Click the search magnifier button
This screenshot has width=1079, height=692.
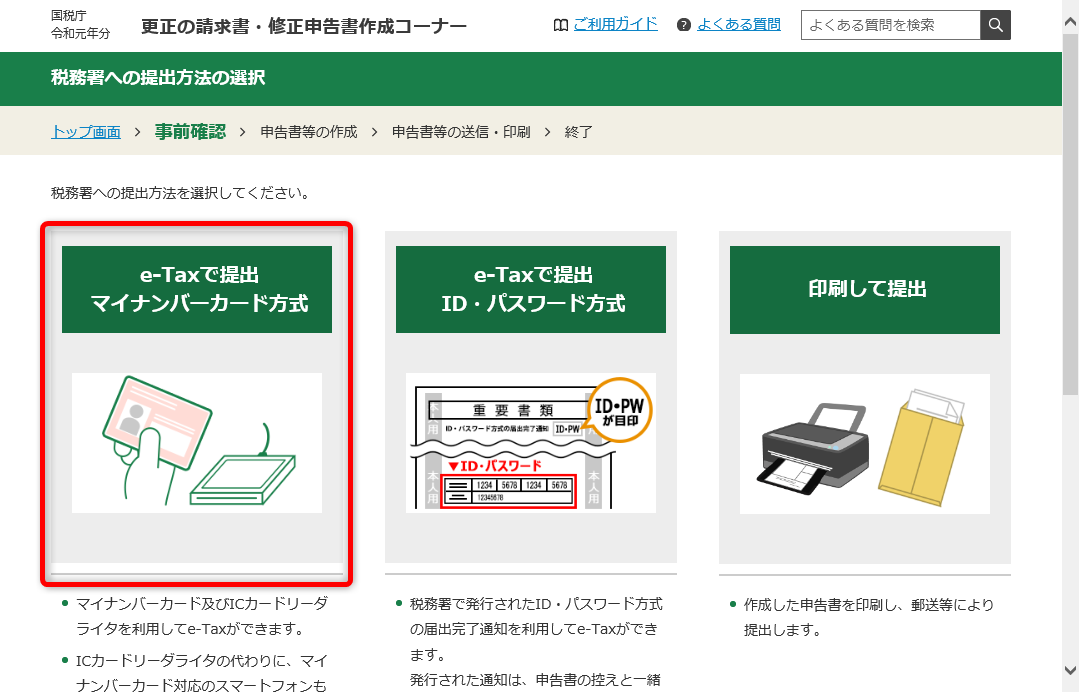995,25
